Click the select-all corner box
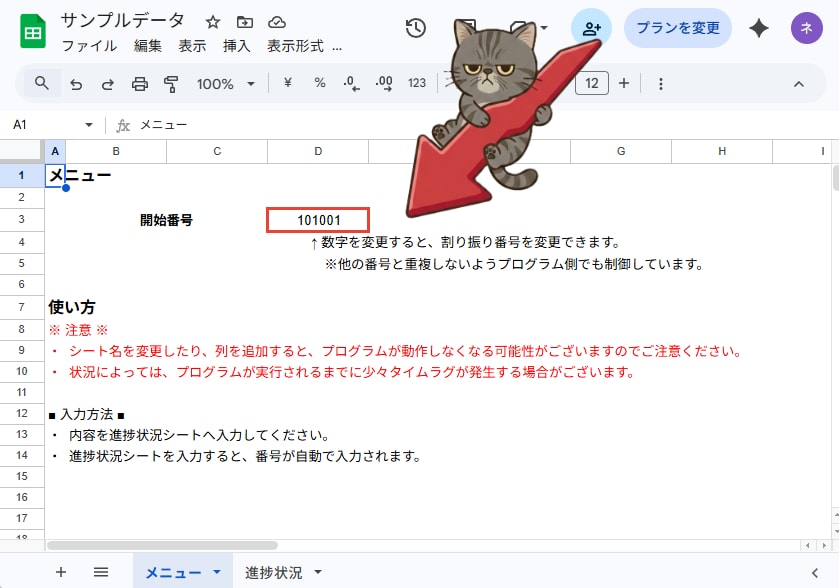This screenshot has width=839, height=588. (21, 151)
